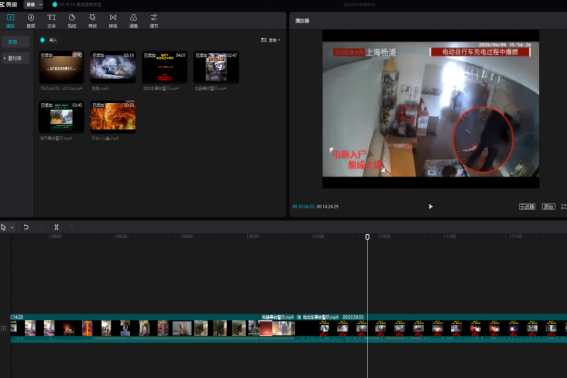Open the menu dropdown beside the app logo
This screenshot has width=567, height=378.
point(33,4)
